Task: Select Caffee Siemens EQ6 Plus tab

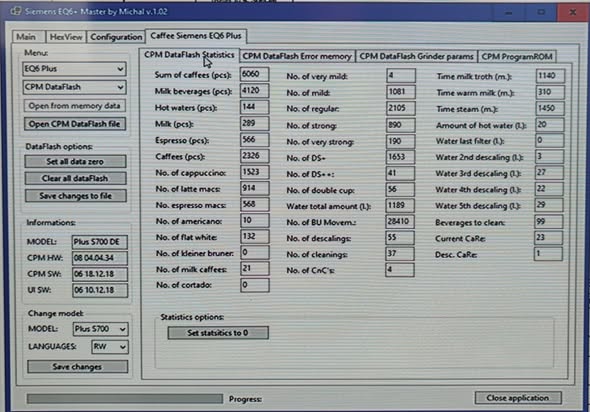Action: tap(196, 36)
